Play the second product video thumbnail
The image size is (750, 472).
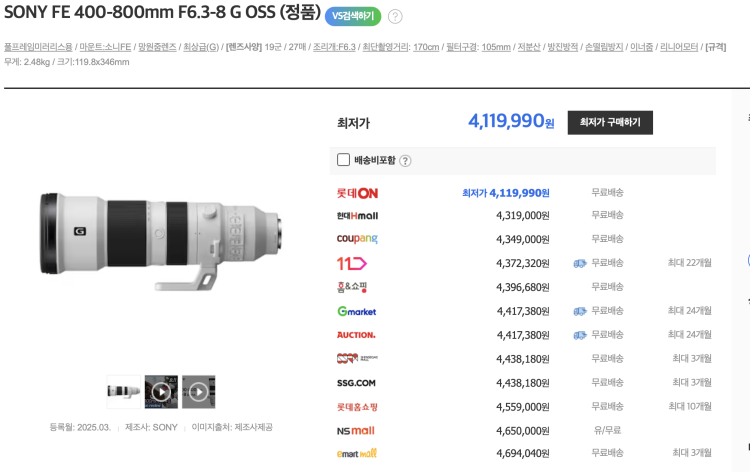[x=161, y=392]
